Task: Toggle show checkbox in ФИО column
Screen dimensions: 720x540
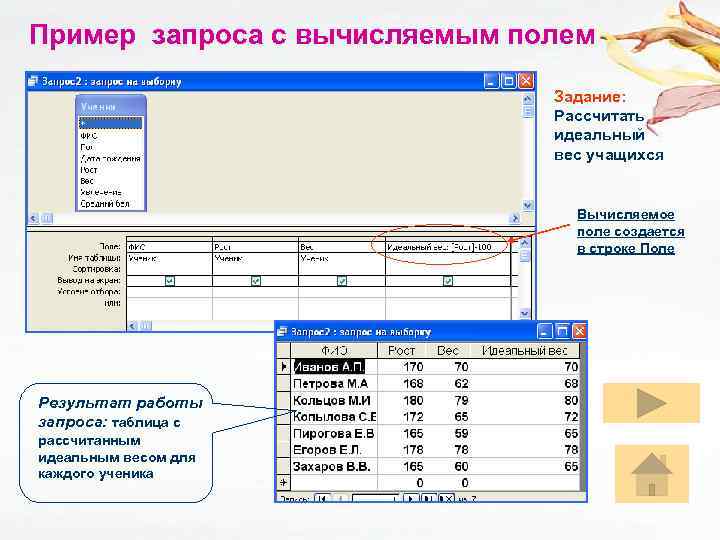Action: (169, 281)
